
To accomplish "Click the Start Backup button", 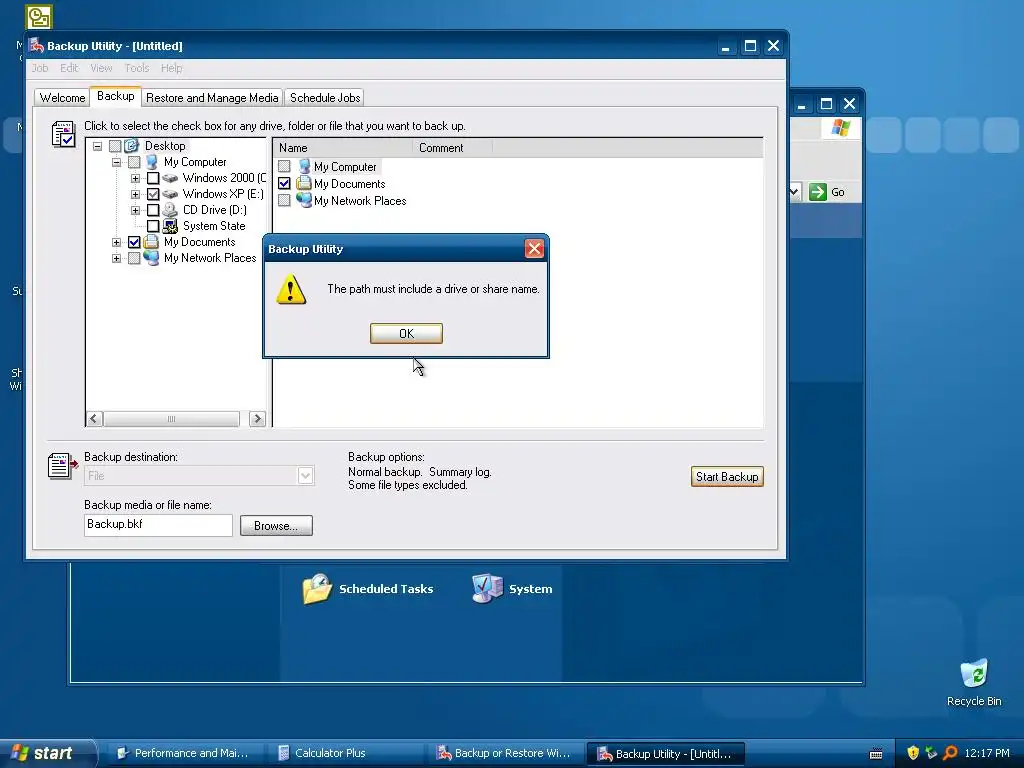I will tap(727, 477).
